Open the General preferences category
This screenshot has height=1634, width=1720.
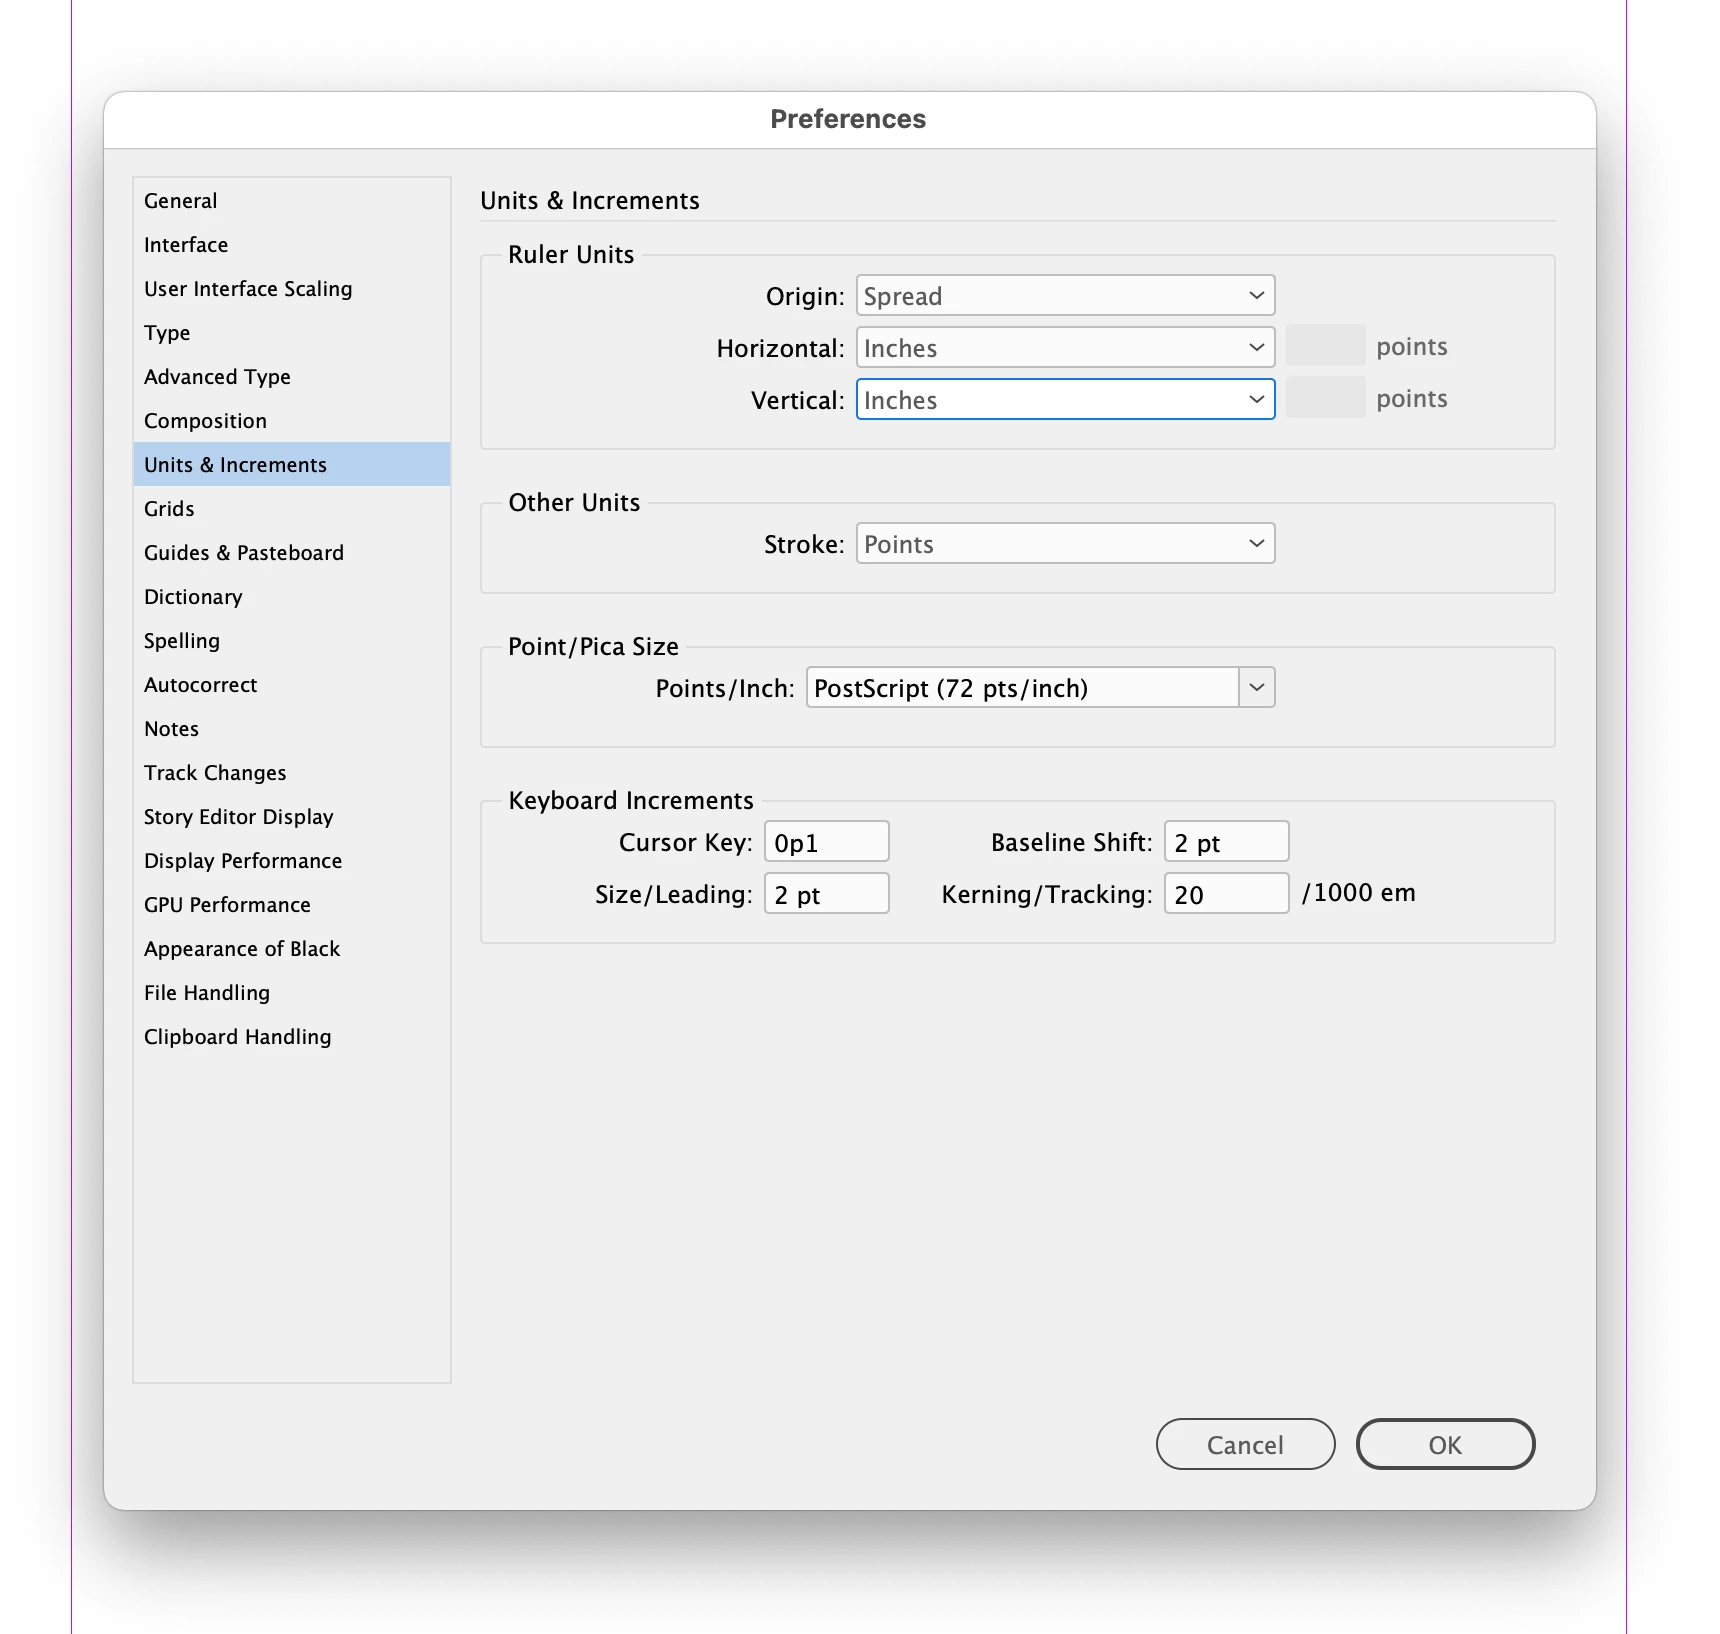[x=291, y=201]
